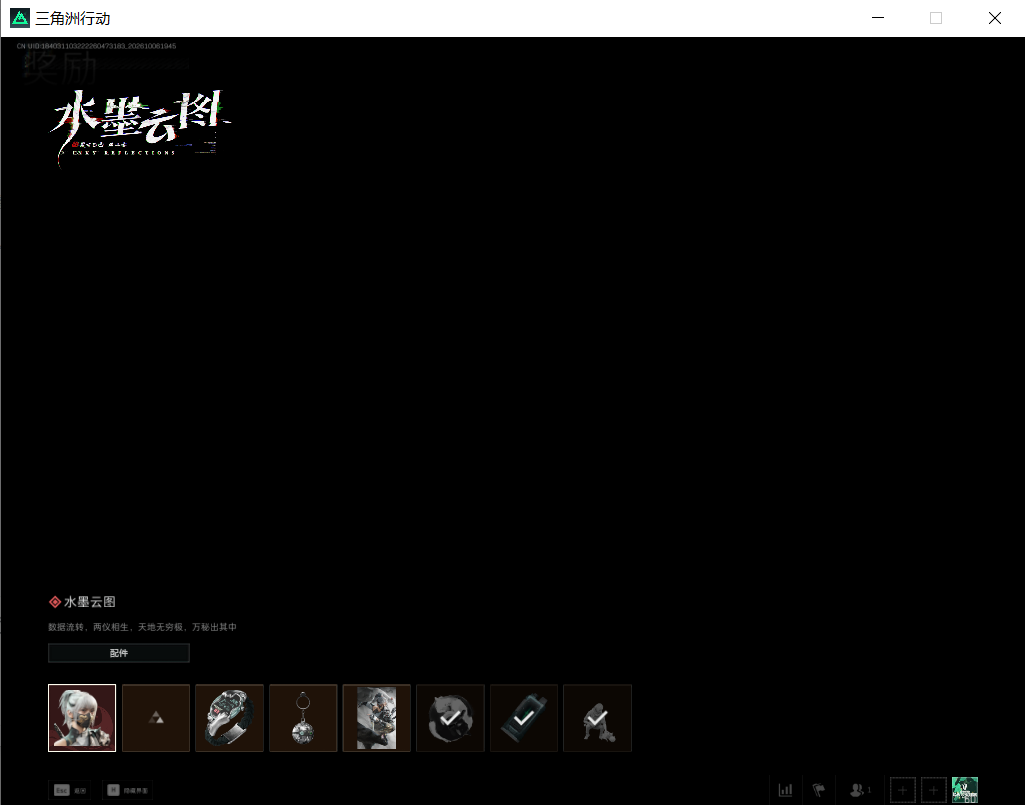Click the 水墨云图 calligraphy logo
Screen dimensions: 1025x805
click(x=140, y=124)
